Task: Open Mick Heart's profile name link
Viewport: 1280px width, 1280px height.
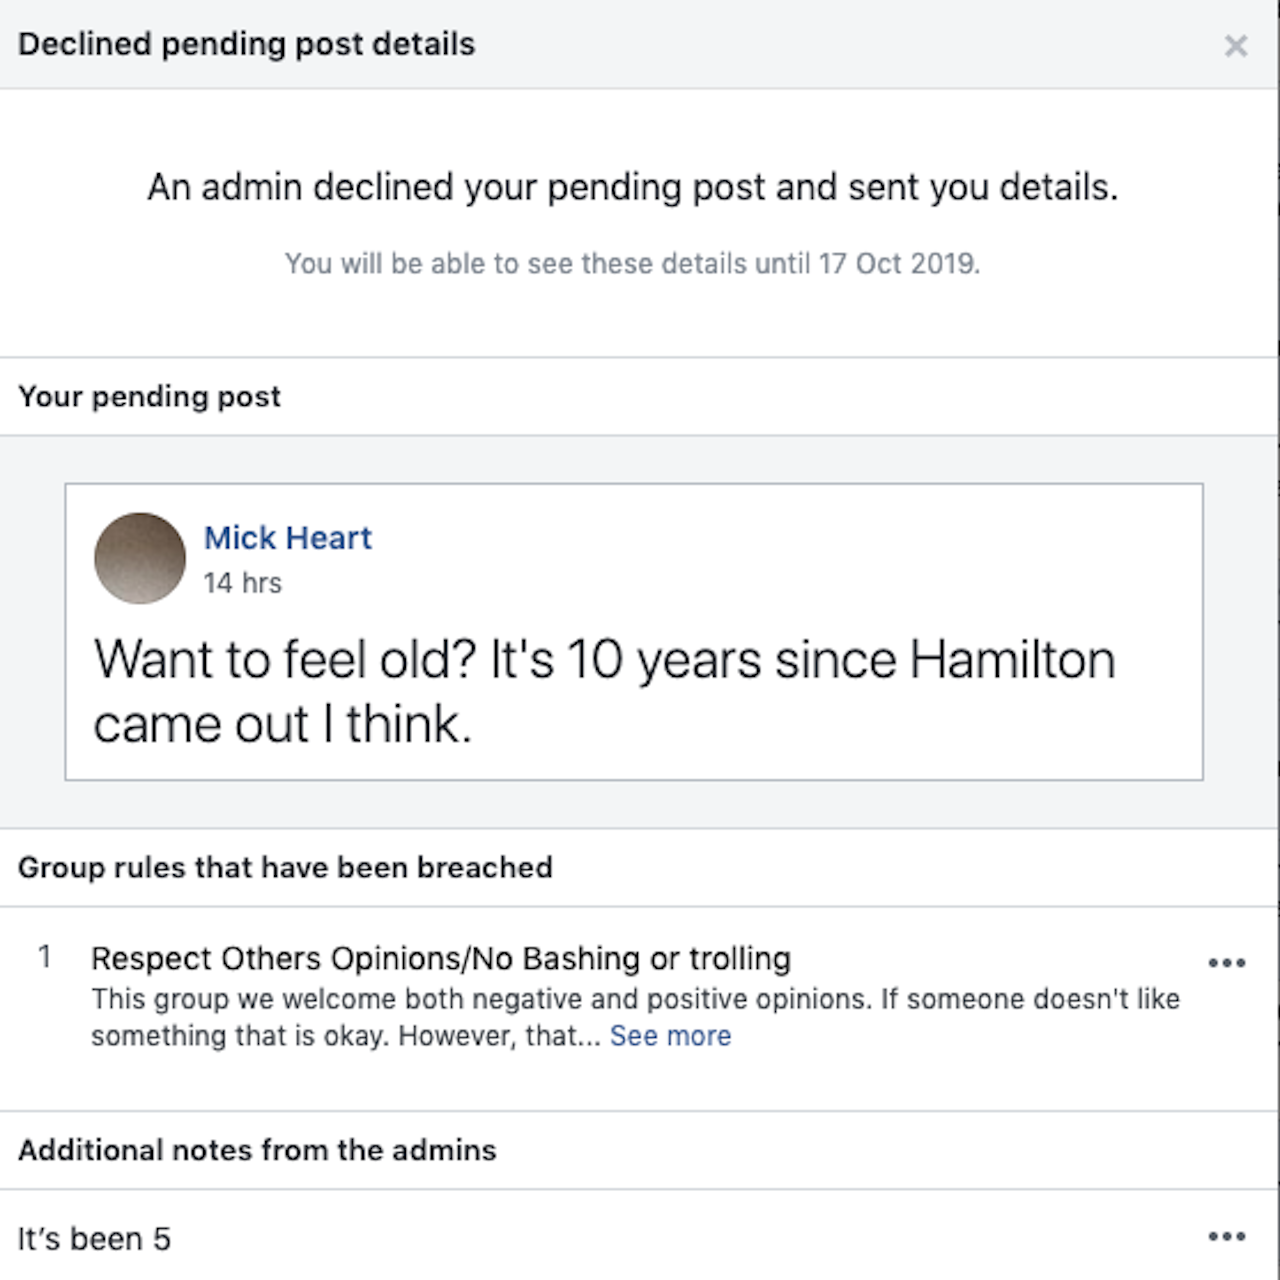Action: coord(288,538)
